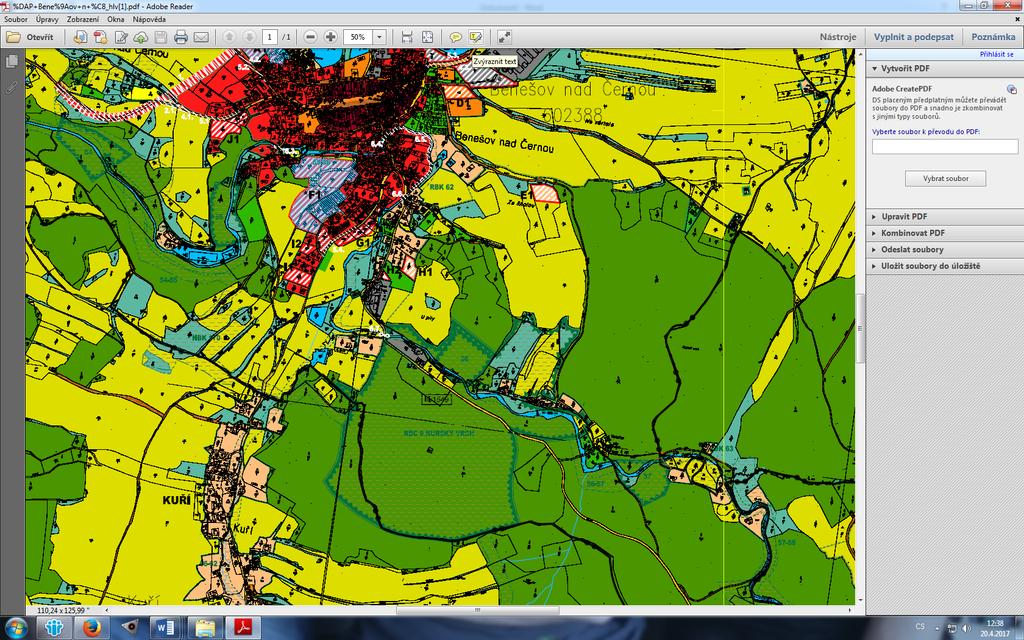Click the CS language indicator in tray
Image resolution: width=1024 pixels, height=640 pixels.
point(921,627)
